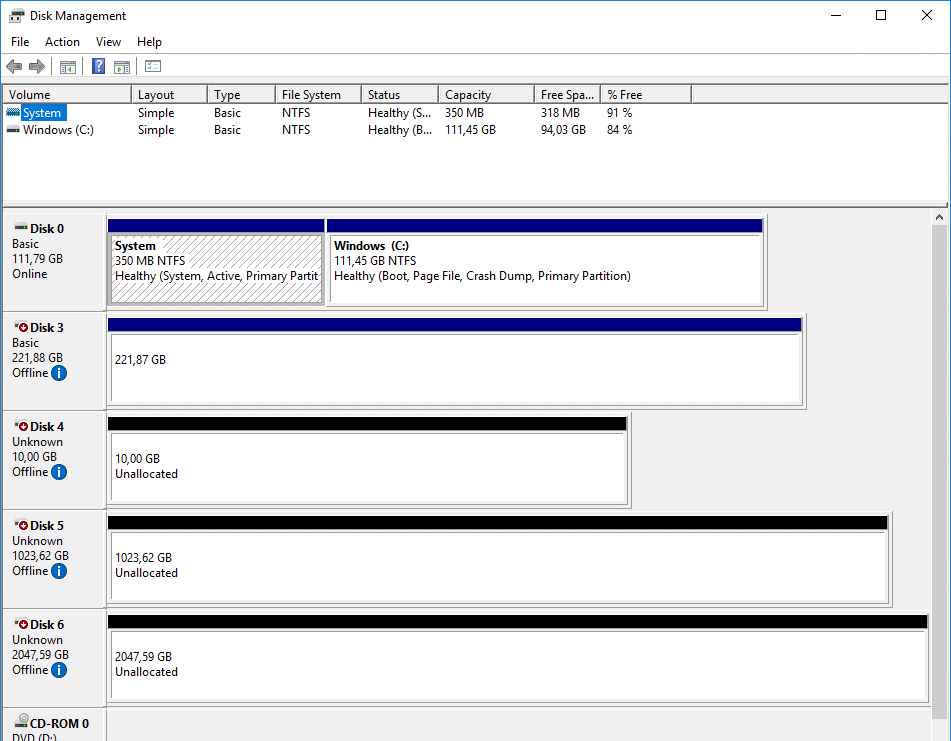951x741 pixels.
Task: Select the highlighted System volume name in the list
Action: point(42,113)
